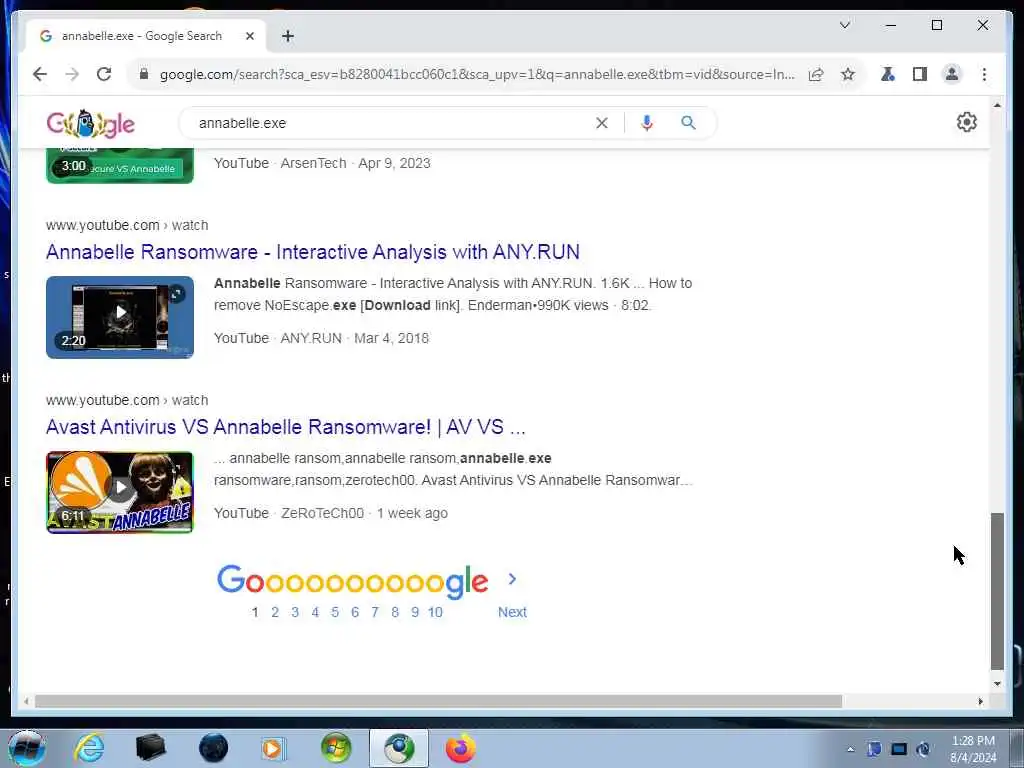
Task: Click horizontal scrollbar left arrow
Action: click(26, 701)
